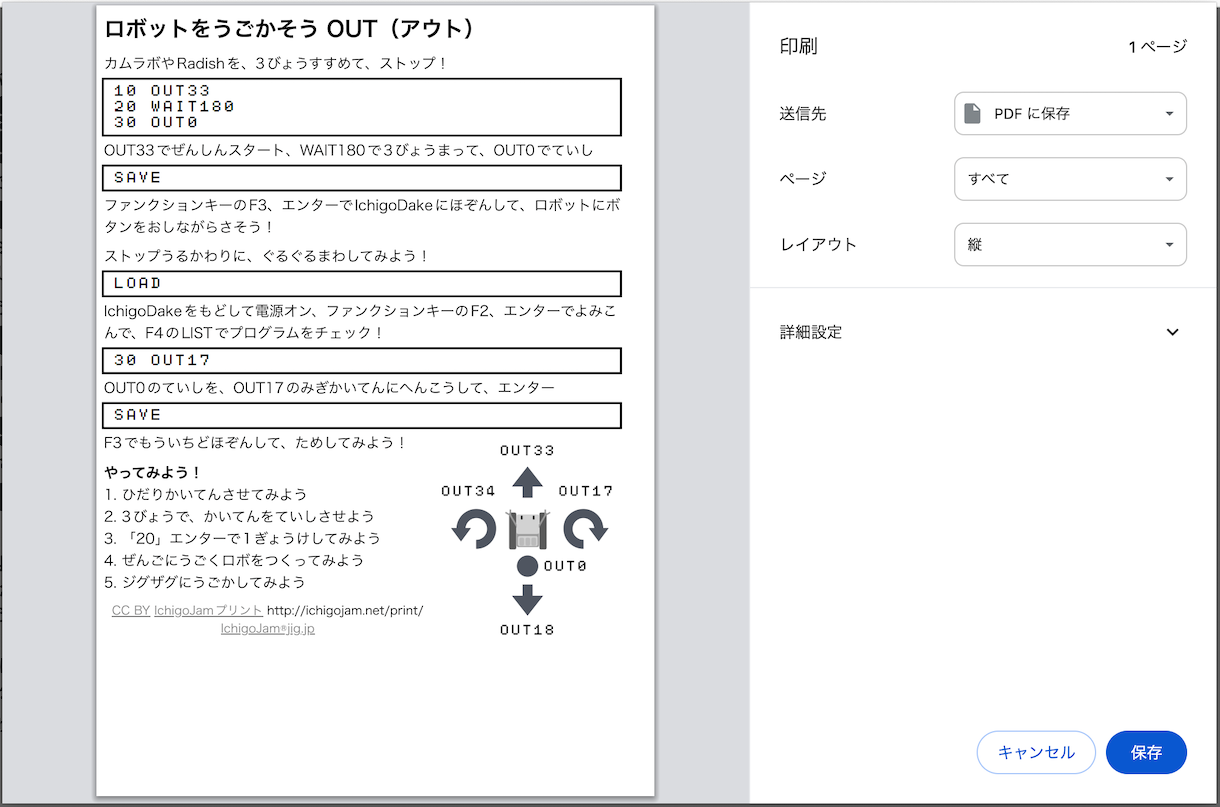
Task: Open the 送信先 destination dropdown
Action: 1070,113
